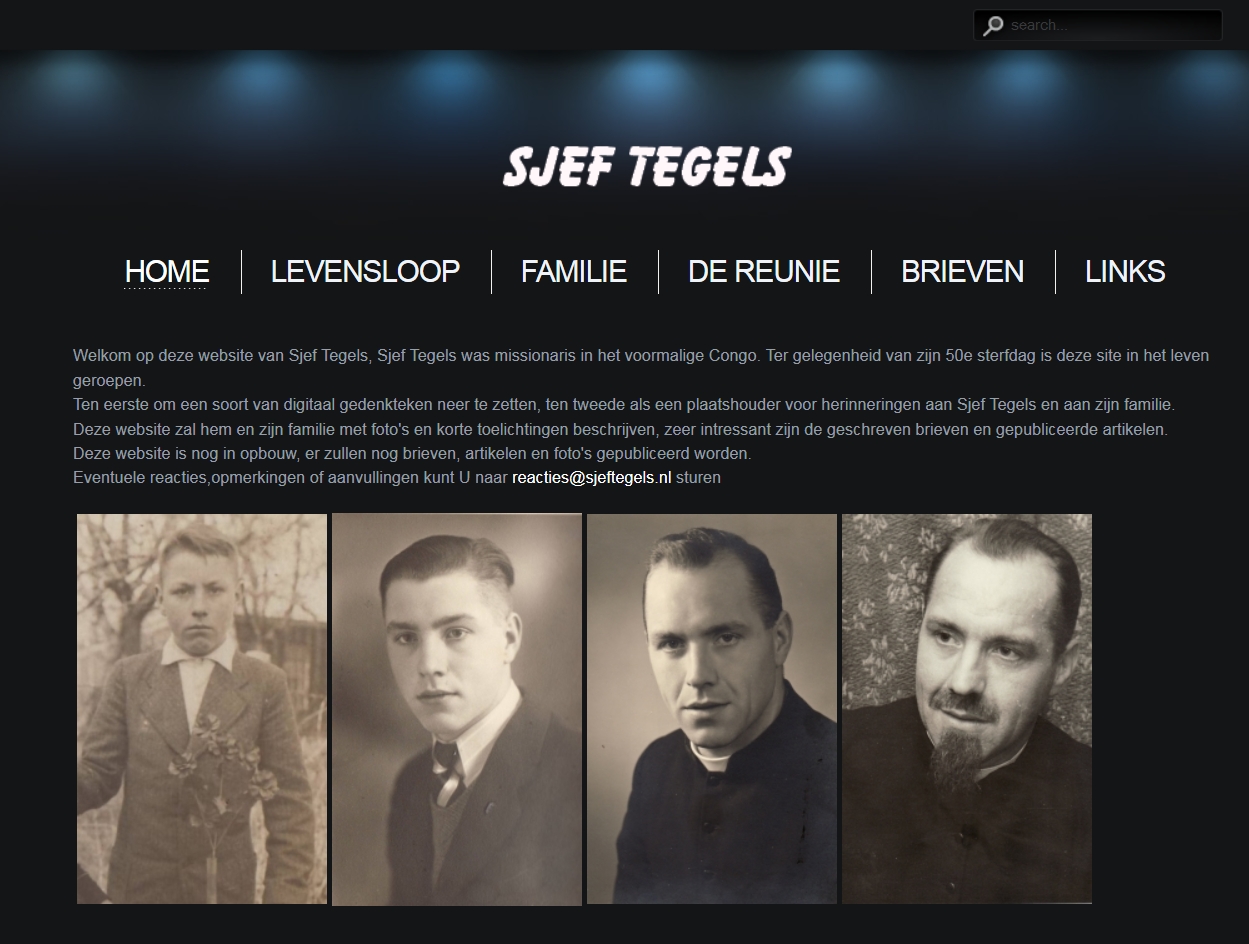Viewport: 1249px width, 944px height.
Task: View the photo with clerical collar
Action: click(712, 709)
